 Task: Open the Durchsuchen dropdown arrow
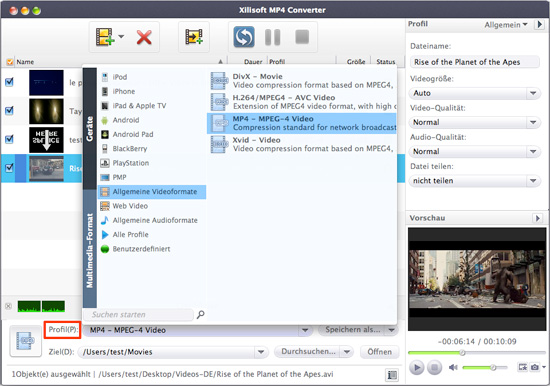347,352
